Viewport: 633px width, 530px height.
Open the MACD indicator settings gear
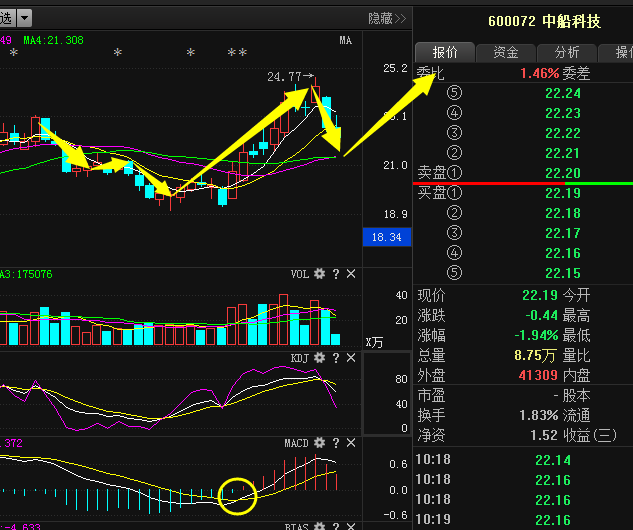(x=319, y=441)
